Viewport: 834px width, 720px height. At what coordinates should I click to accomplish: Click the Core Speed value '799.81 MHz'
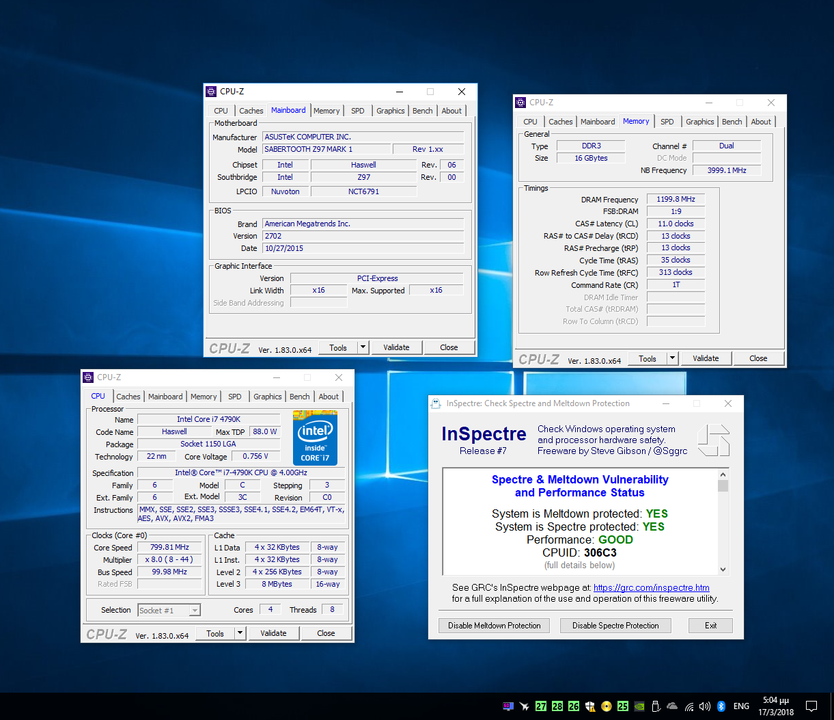(x=169, y=547)
